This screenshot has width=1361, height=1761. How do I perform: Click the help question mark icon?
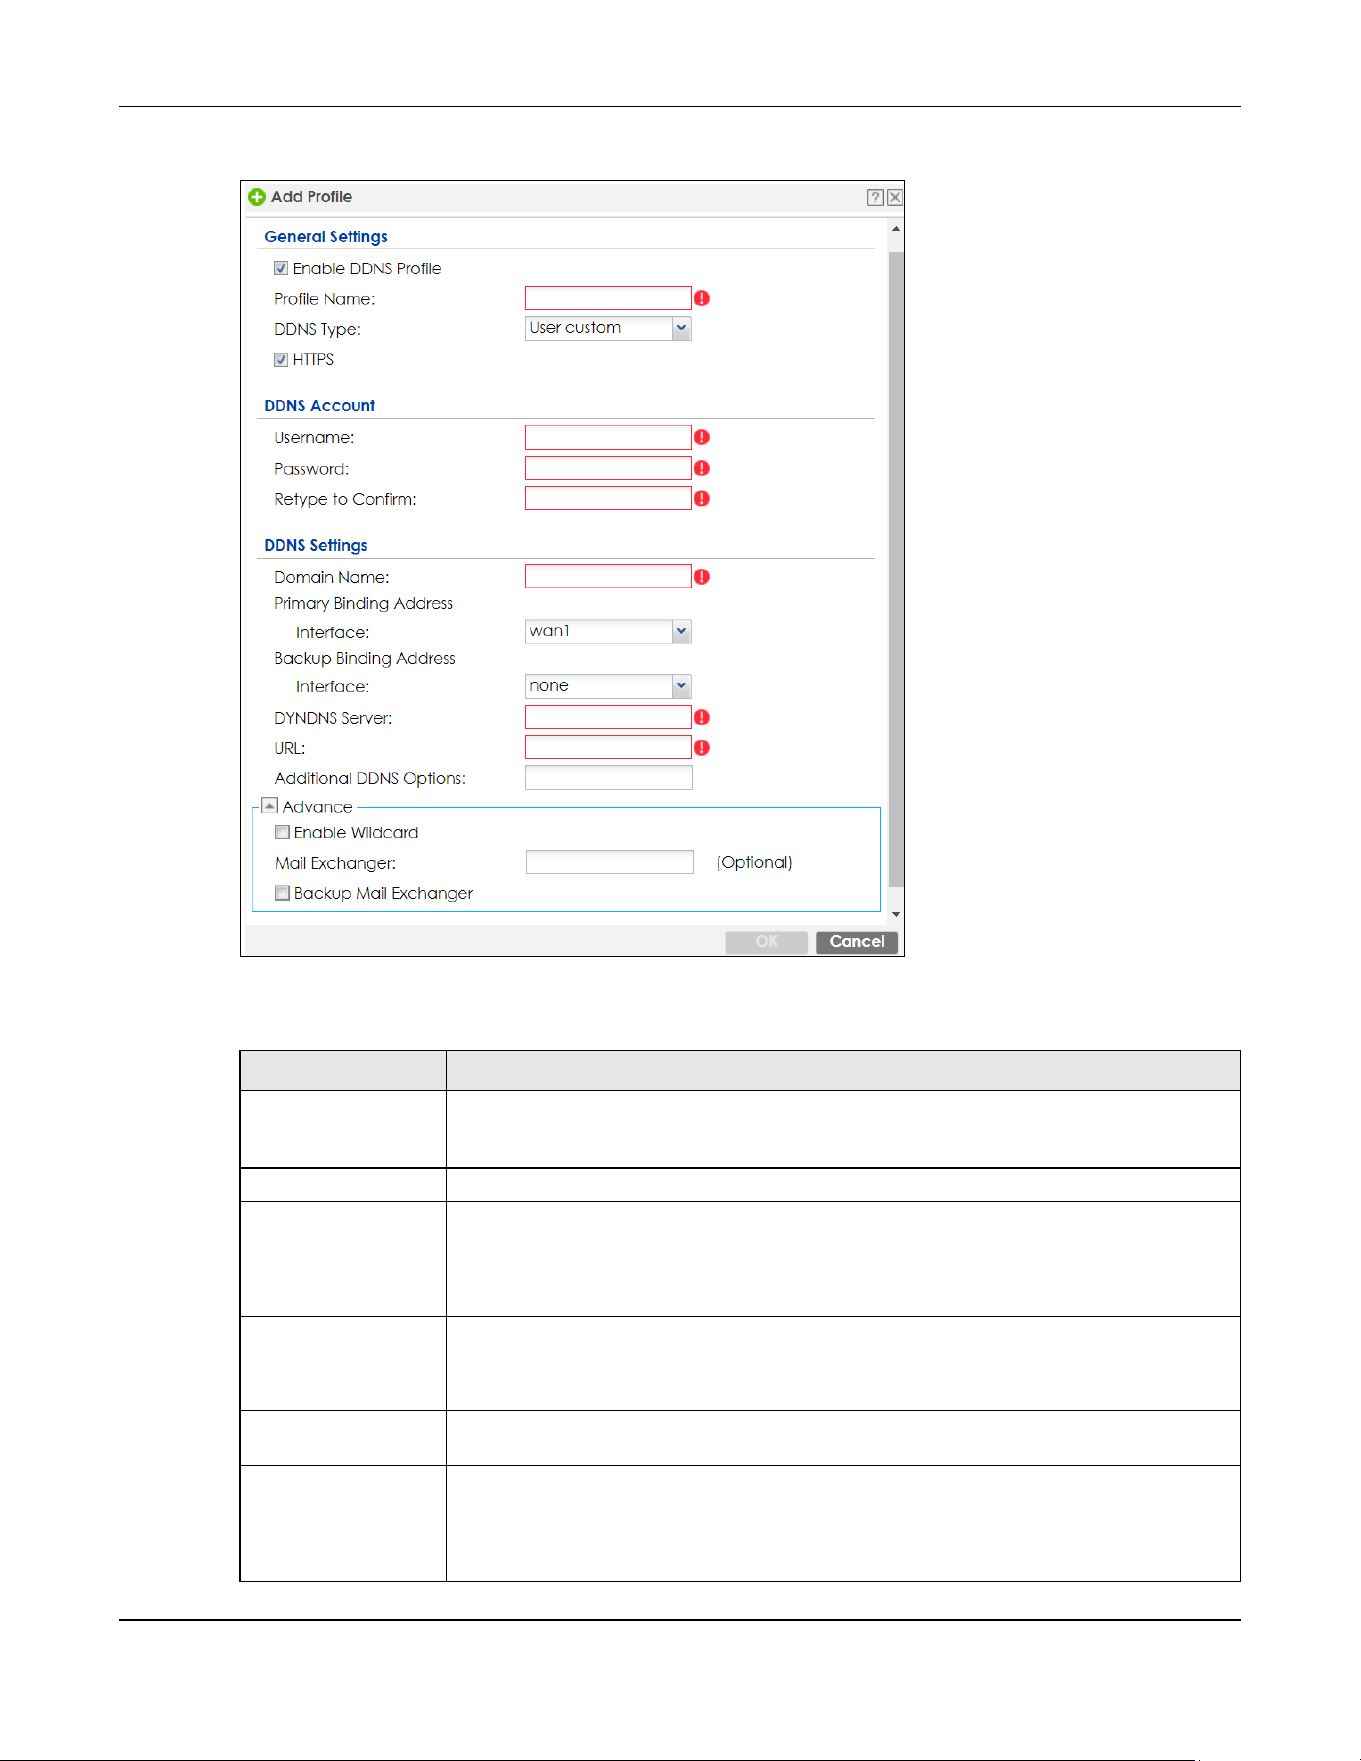click(875, 198)
